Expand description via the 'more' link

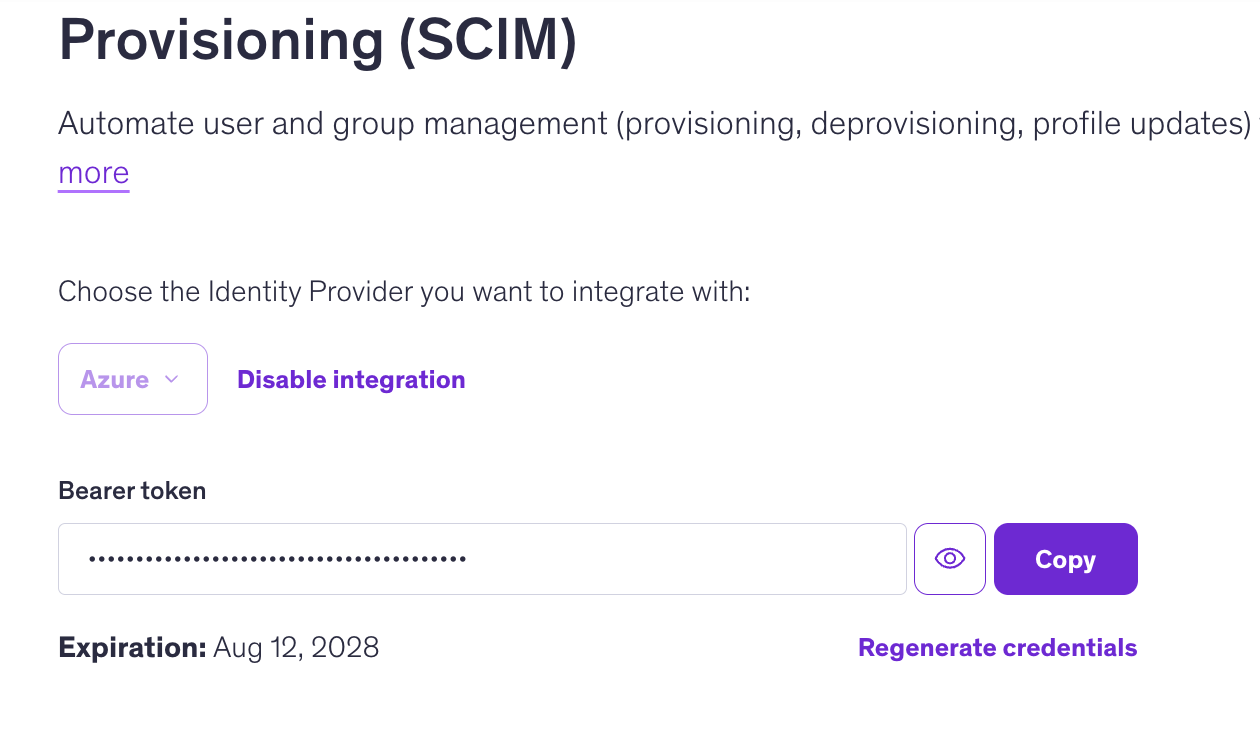point(94,173)
